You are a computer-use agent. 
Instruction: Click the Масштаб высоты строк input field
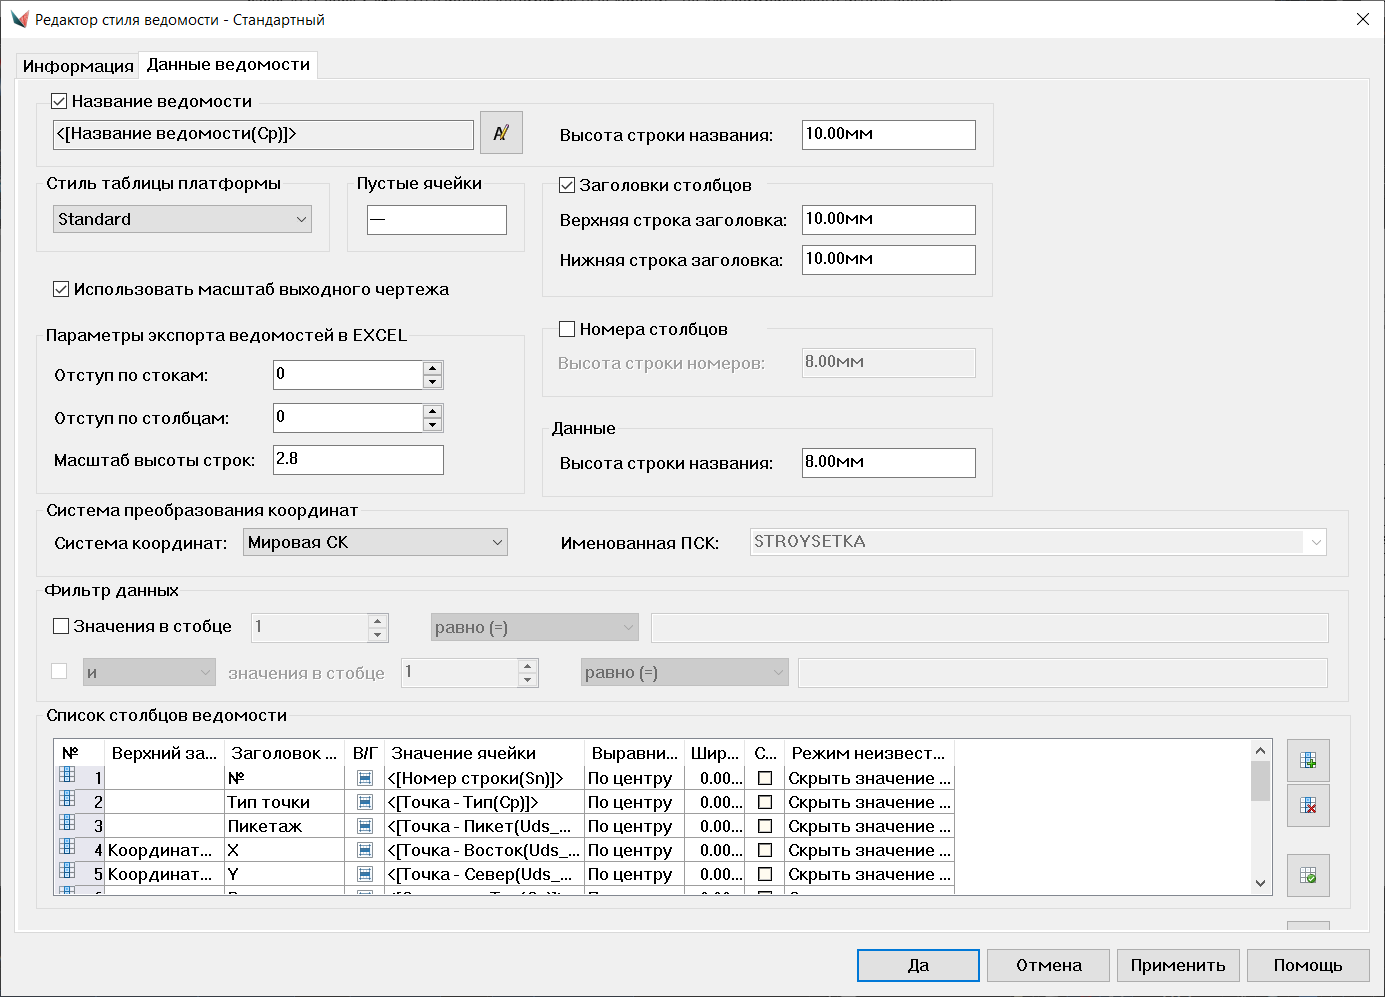[358, 459]
